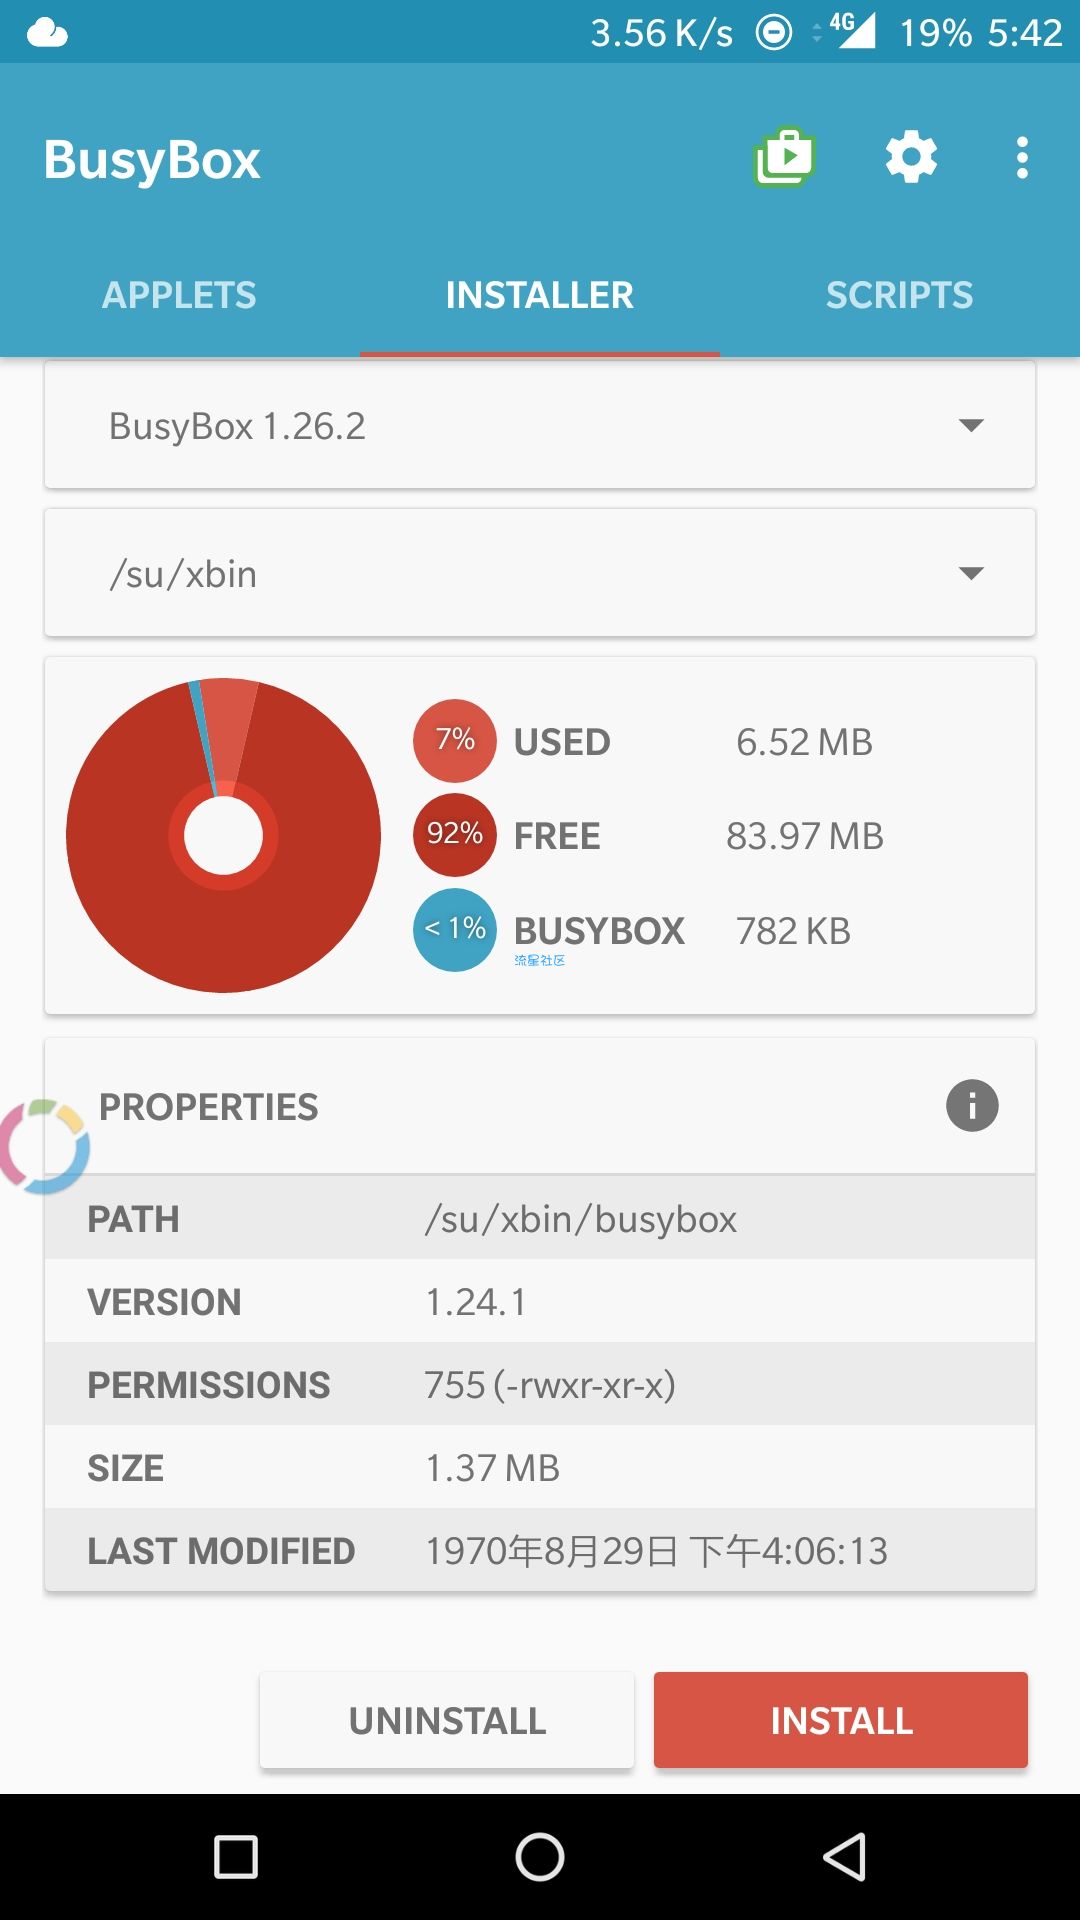Open settings via the gear icon

click(911, 158)
